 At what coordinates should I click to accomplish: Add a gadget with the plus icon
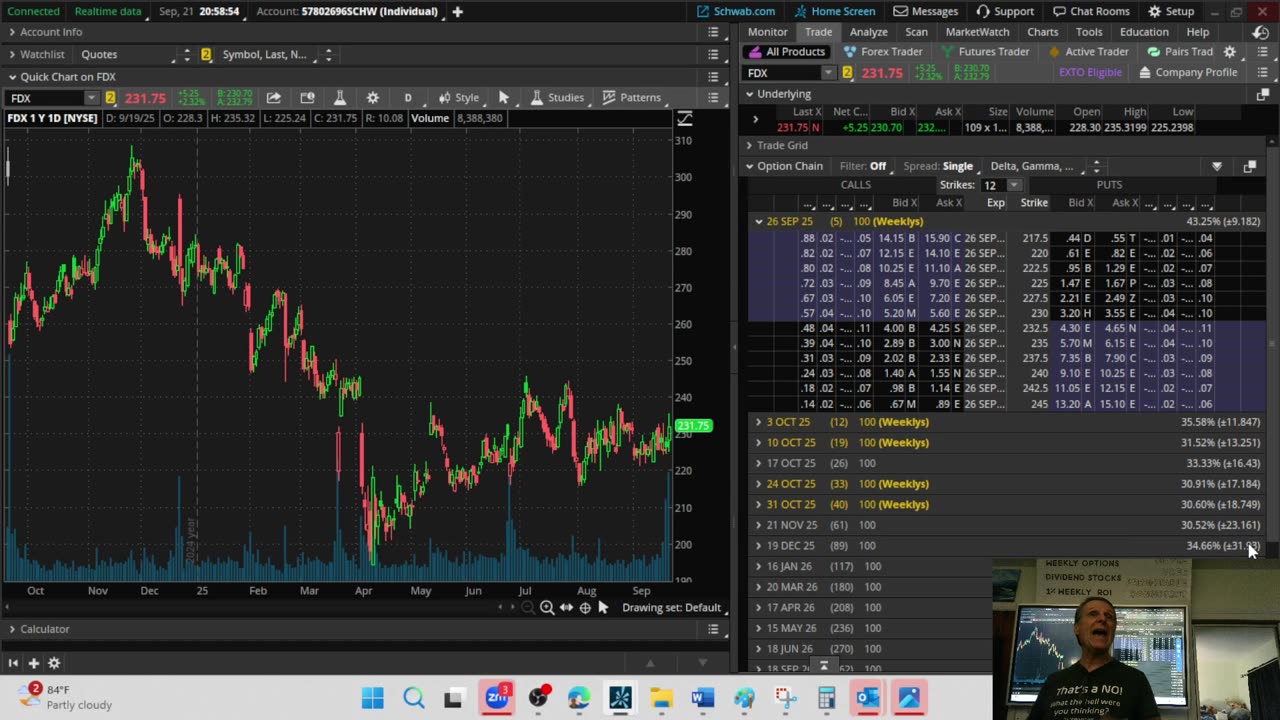pyautogui.click(x=33, y=663)
